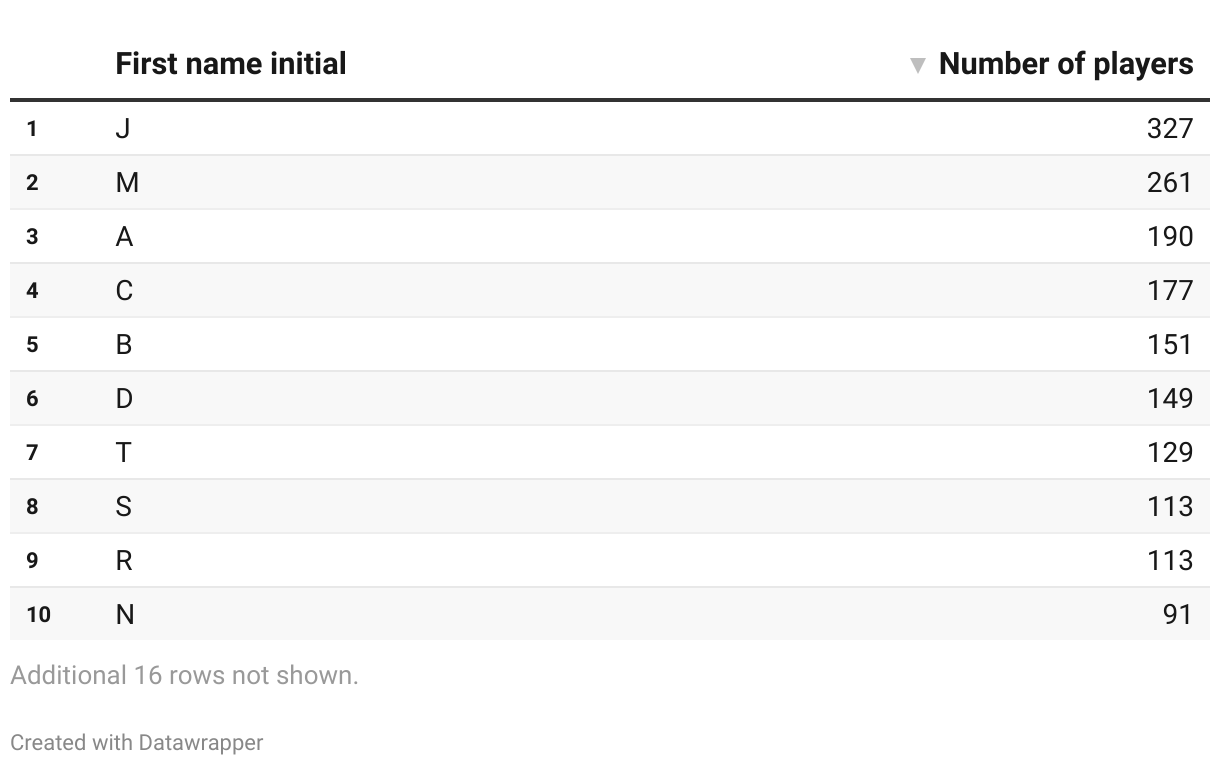1220x766 pixels.
Task: Select the initial C cell
Action: 124,290
